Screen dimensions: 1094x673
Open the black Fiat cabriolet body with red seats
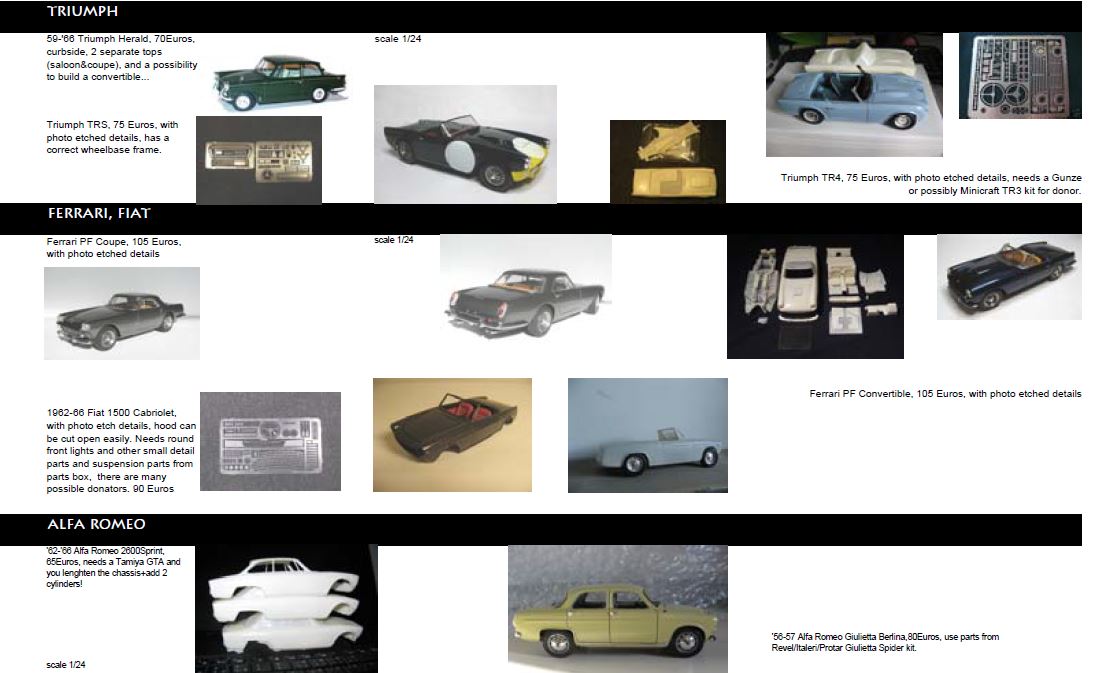click(x=452, y=435)
